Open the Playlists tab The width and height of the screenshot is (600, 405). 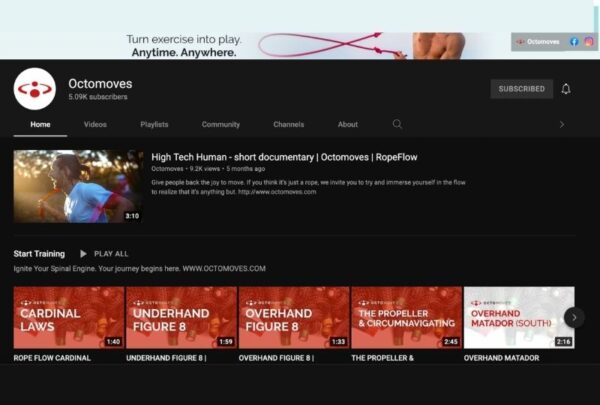[154, 125]
